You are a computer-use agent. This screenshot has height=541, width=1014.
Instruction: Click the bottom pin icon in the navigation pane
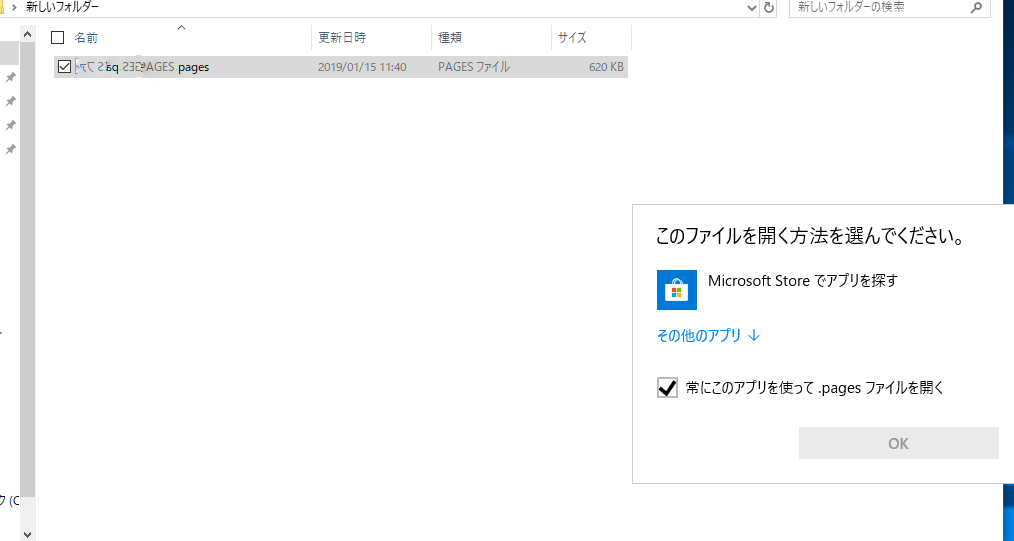[11, 149]
